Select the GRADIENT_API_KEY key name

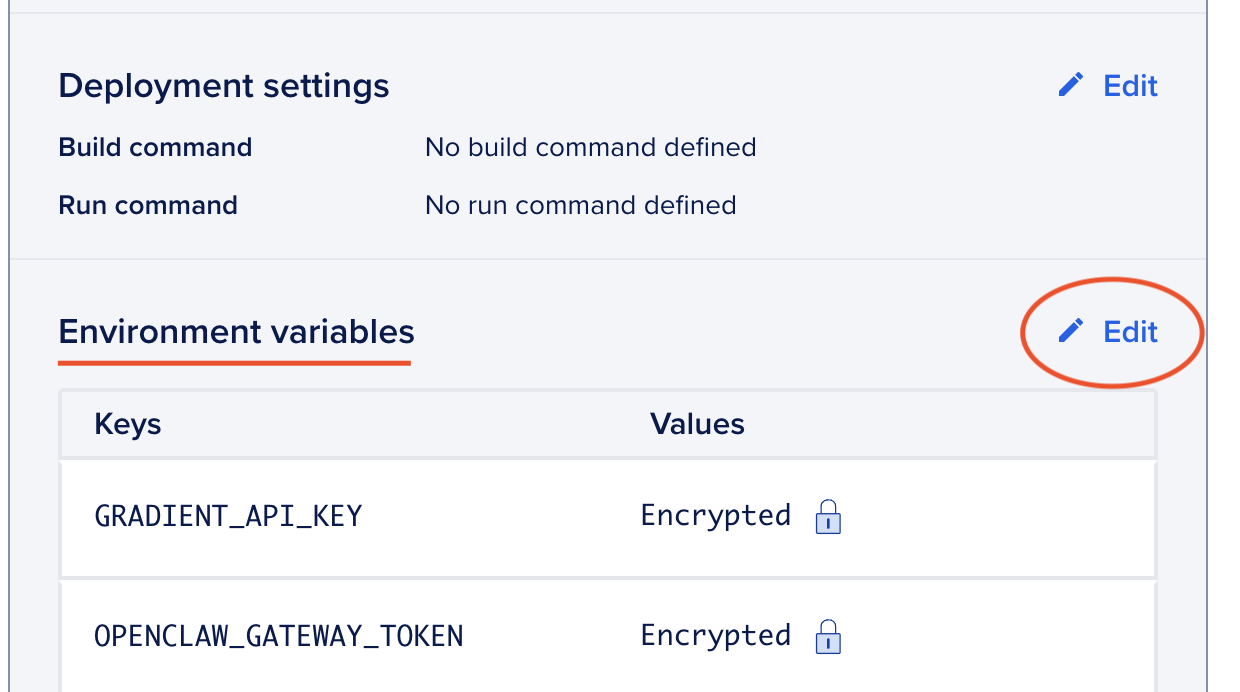click(228, 516)
